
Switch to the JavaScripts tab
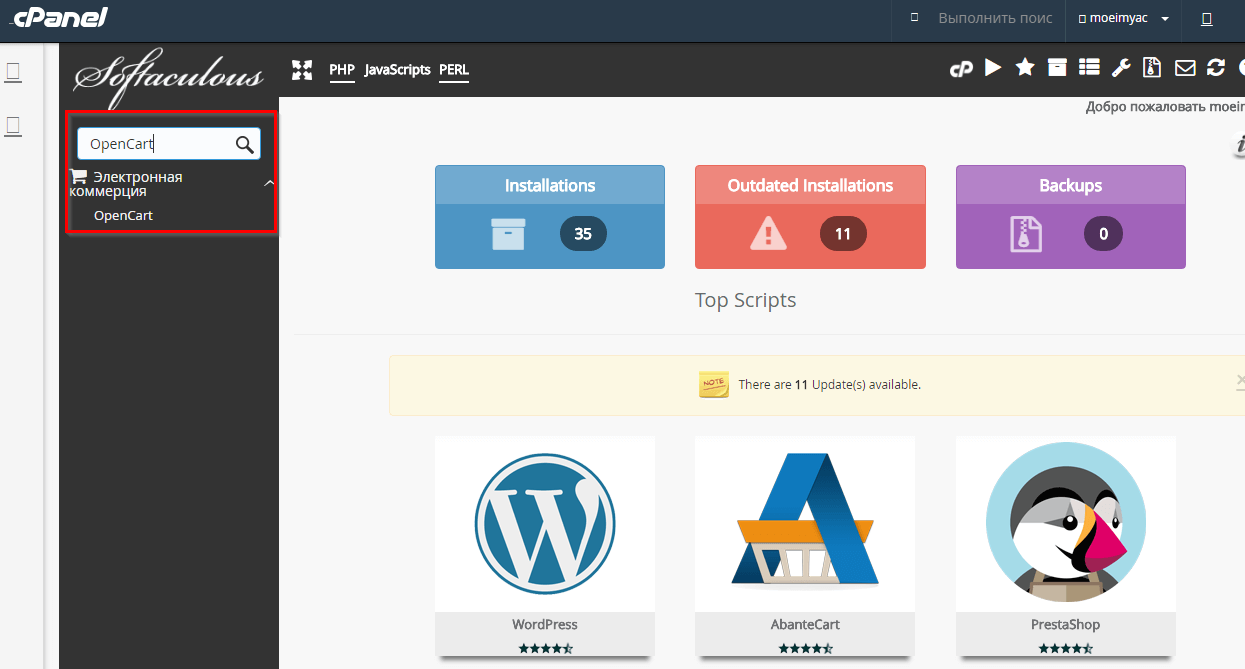(x=397, y=70)
